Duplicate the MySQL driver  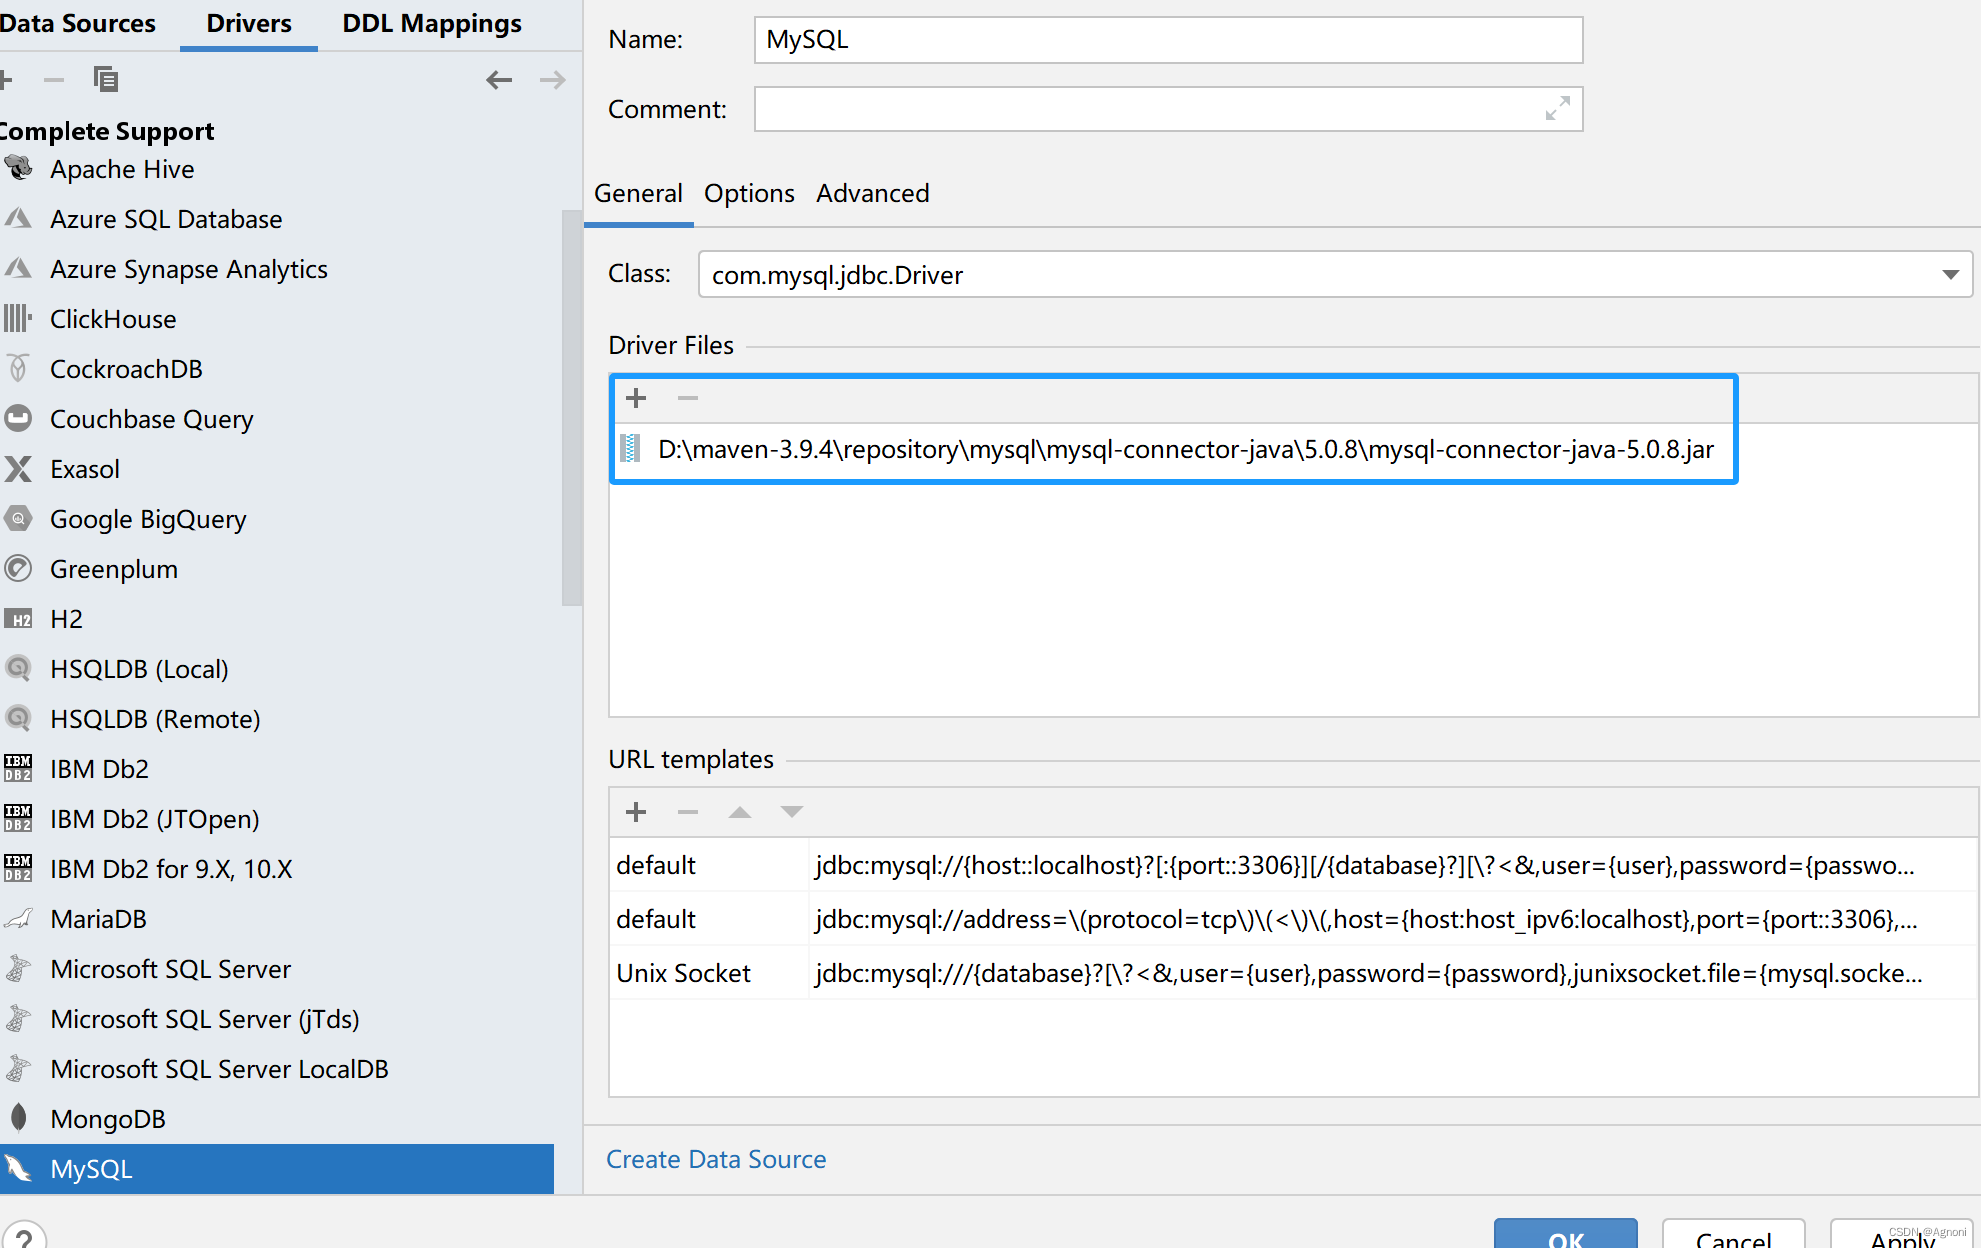tap(105, 79)
